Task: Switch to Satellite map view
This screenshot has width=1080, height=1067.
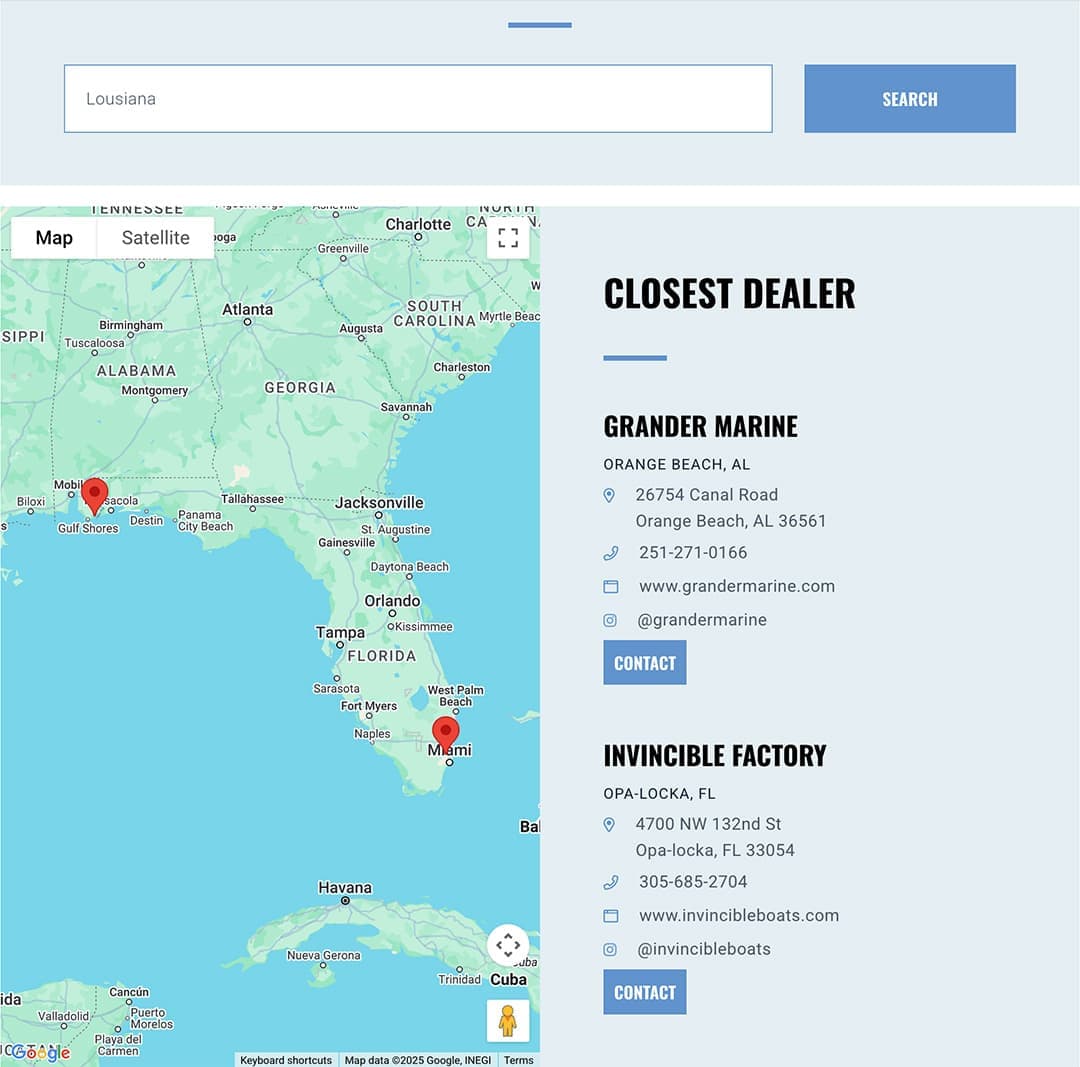Action: (156, 238)
